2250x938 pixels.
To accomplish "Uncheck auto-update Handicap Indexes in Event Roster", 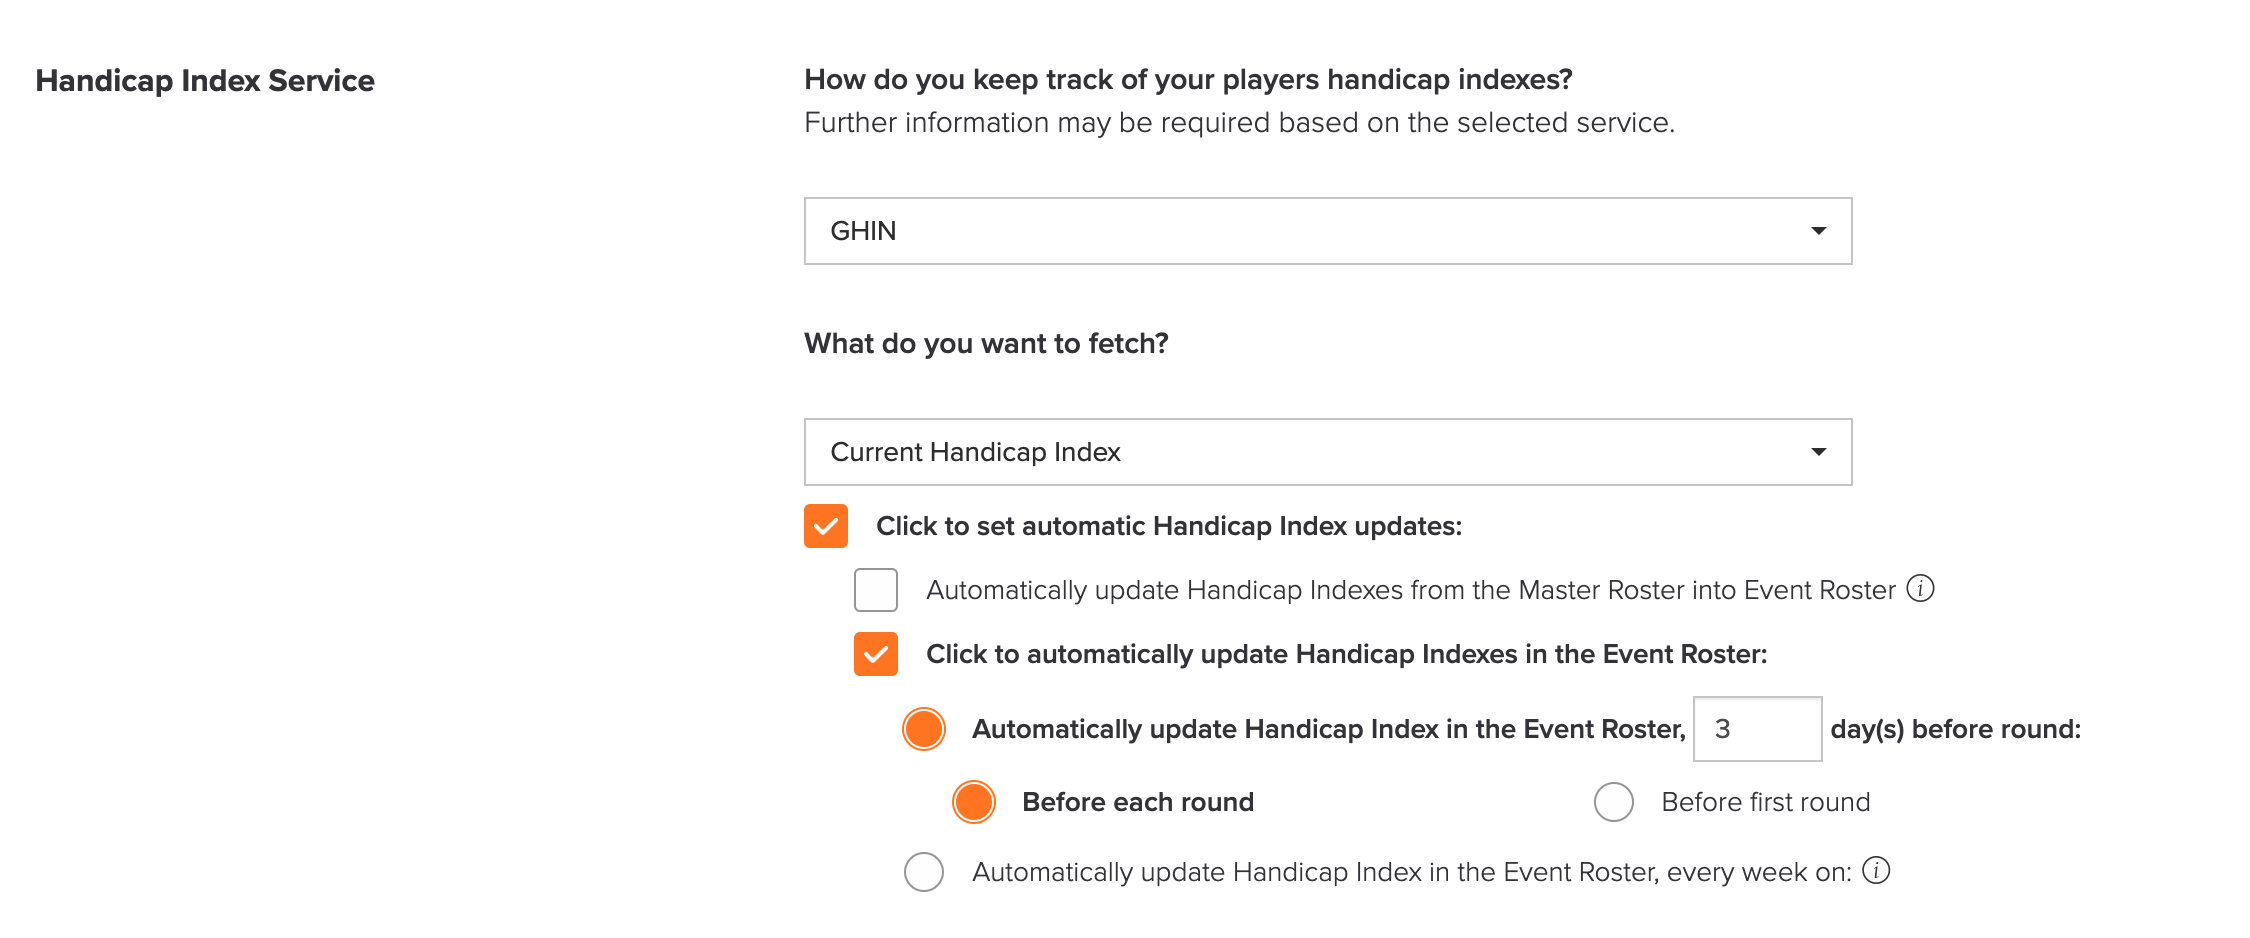I will click(876, 654).
